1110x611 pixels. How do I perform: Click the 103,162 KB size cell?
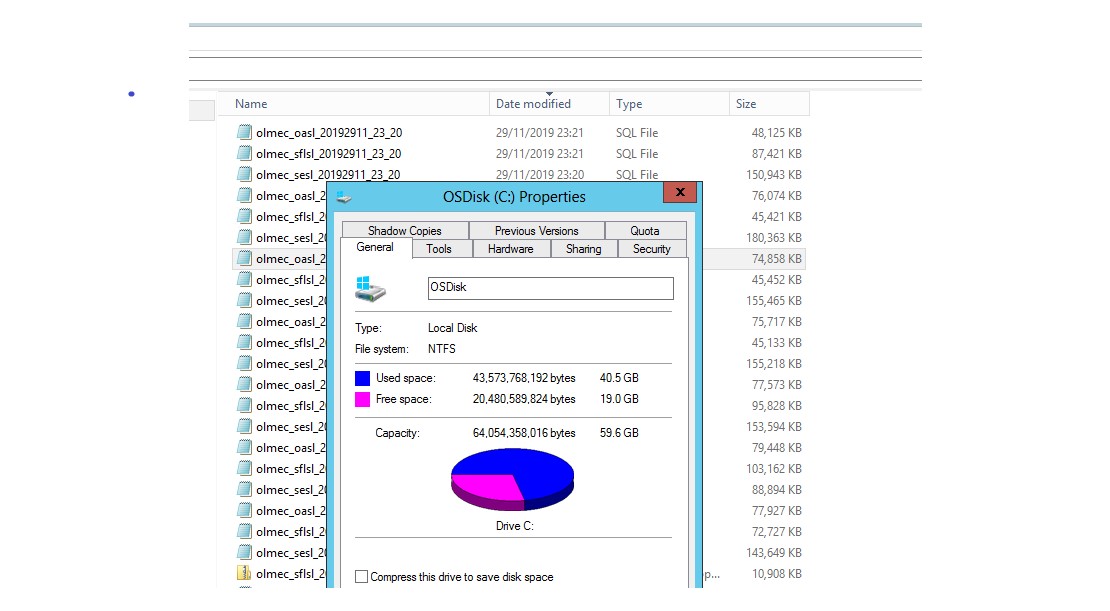click(x=774, y=469)
